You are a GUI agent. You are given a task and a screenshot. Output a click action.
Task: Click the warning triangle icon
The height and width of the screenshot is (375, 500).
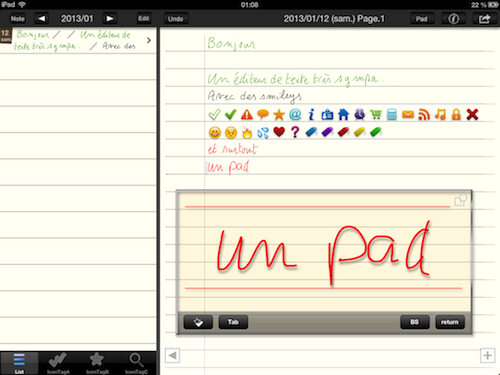click(x=247, y=115)
